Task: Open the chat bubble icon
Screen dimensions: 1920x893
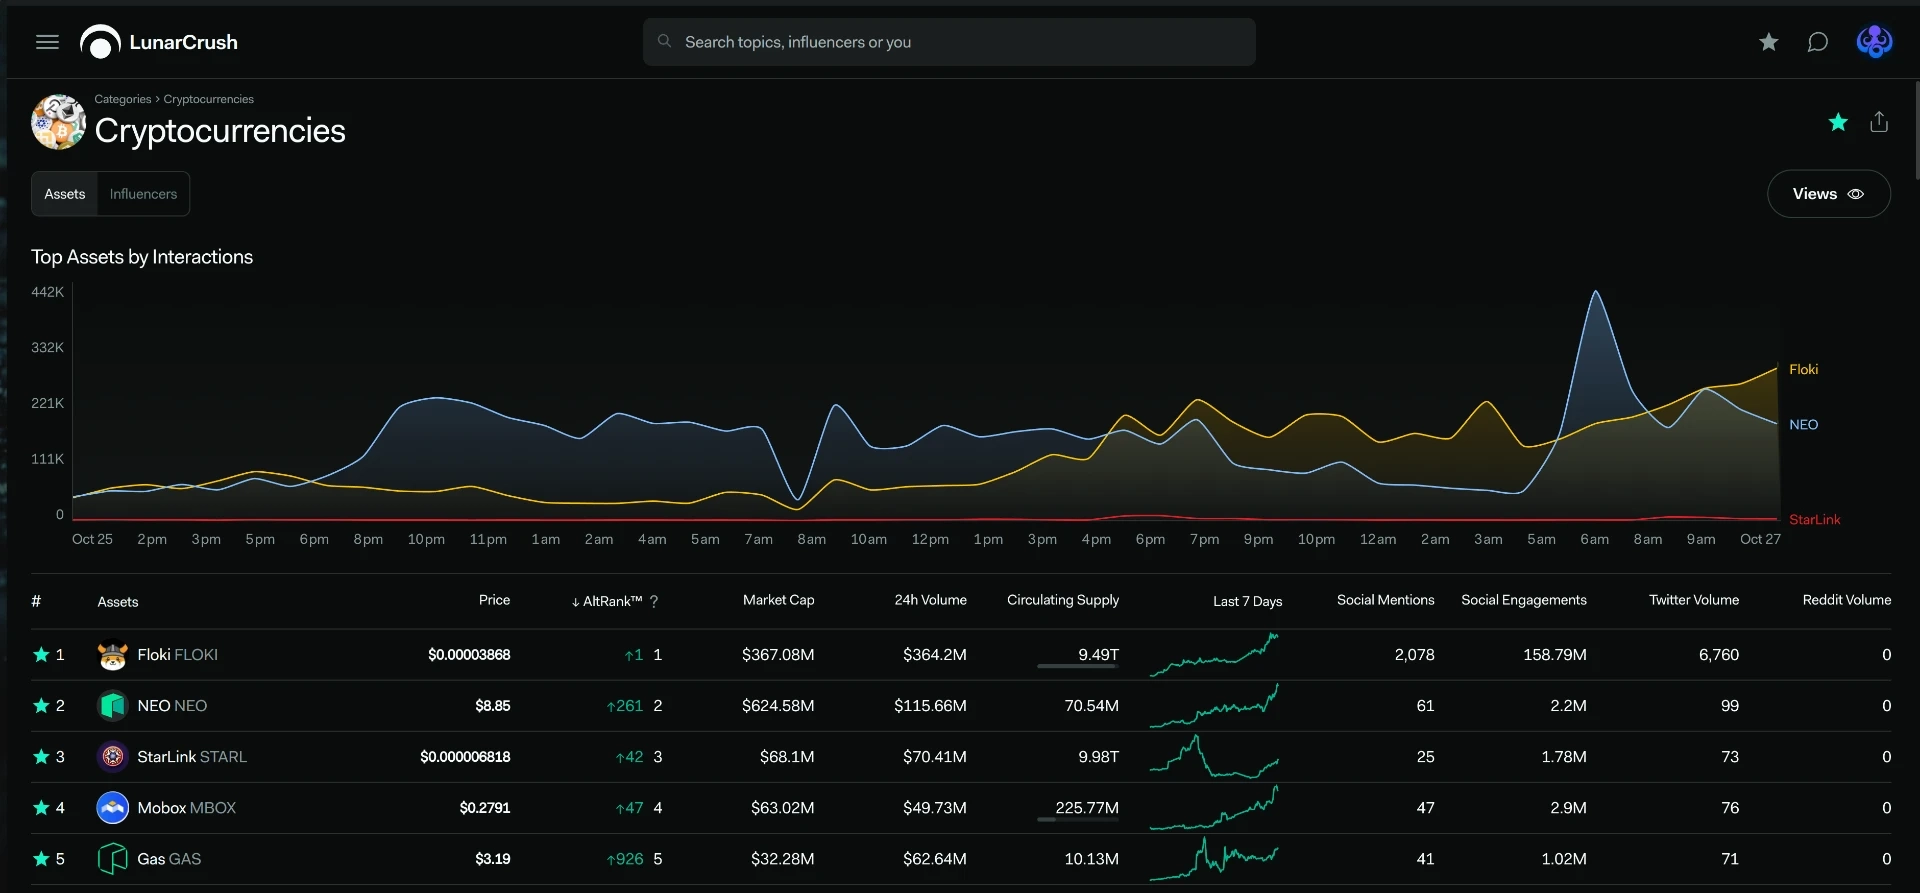Action: (x=1818, y=42)
